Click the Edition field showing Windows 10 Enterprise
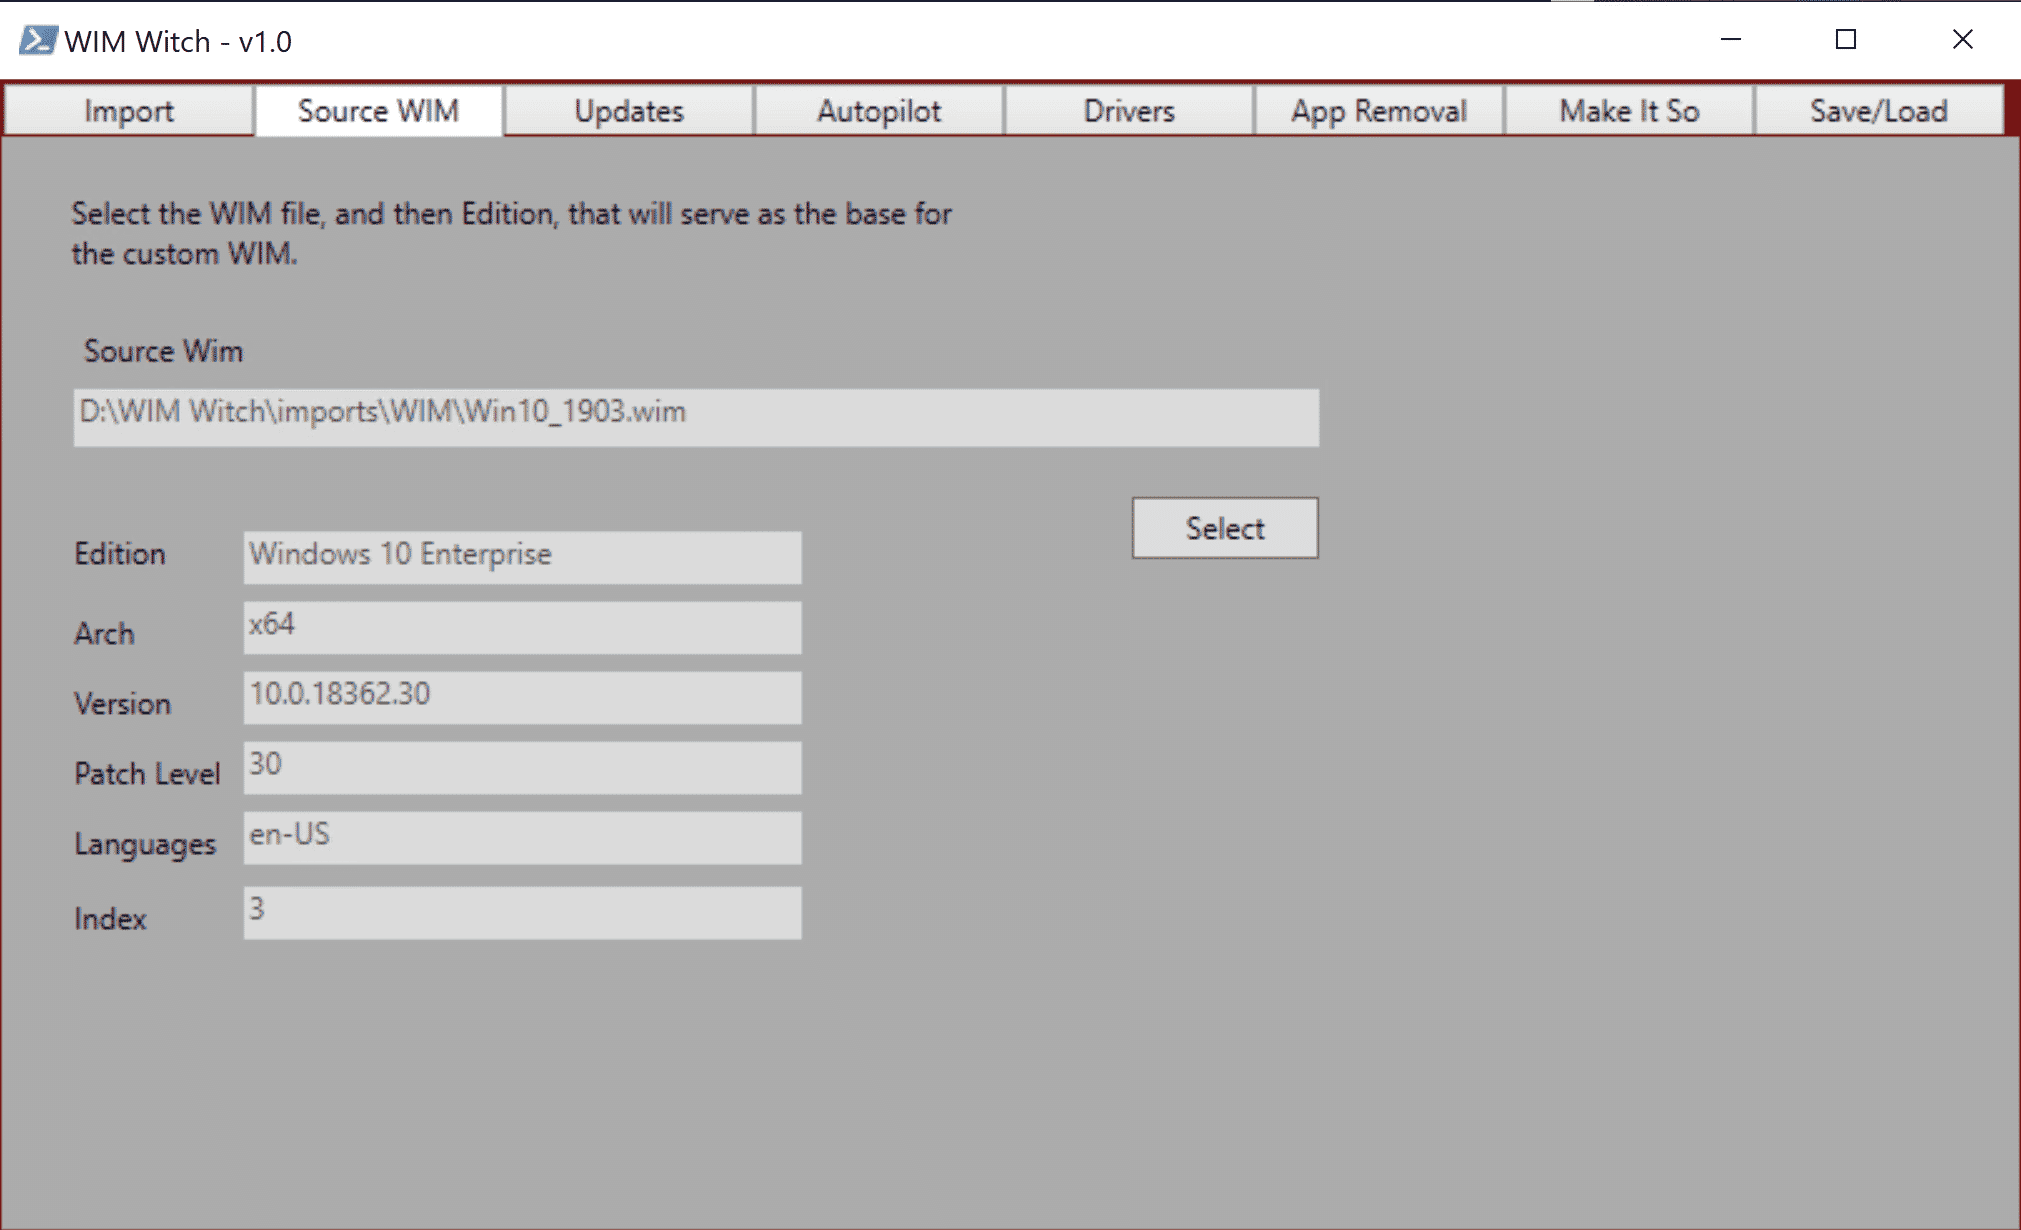2021x1230 pixels. [522, 558]
